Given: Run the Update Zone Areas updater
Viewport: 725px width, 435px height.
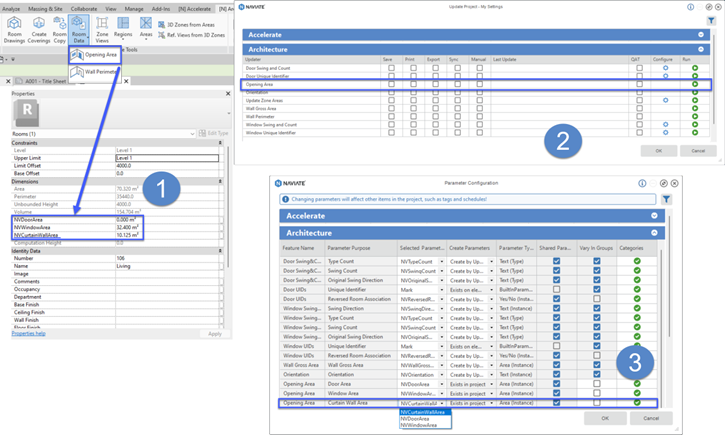Looking at the screenshot, I should click(694, 100).
